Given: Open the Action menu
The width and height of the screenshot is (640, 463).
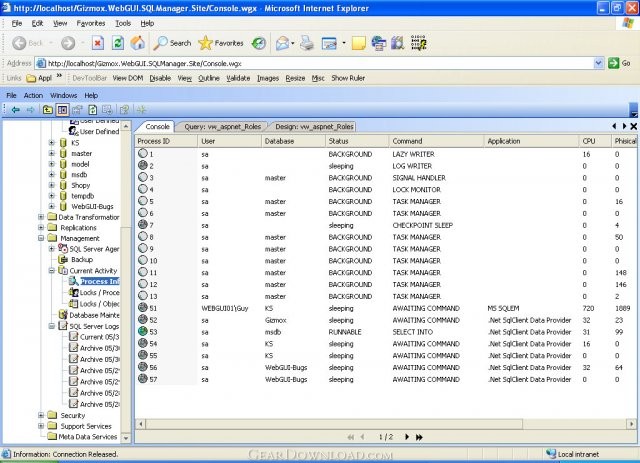Looking at the screenshot, I should coord(33,96).
